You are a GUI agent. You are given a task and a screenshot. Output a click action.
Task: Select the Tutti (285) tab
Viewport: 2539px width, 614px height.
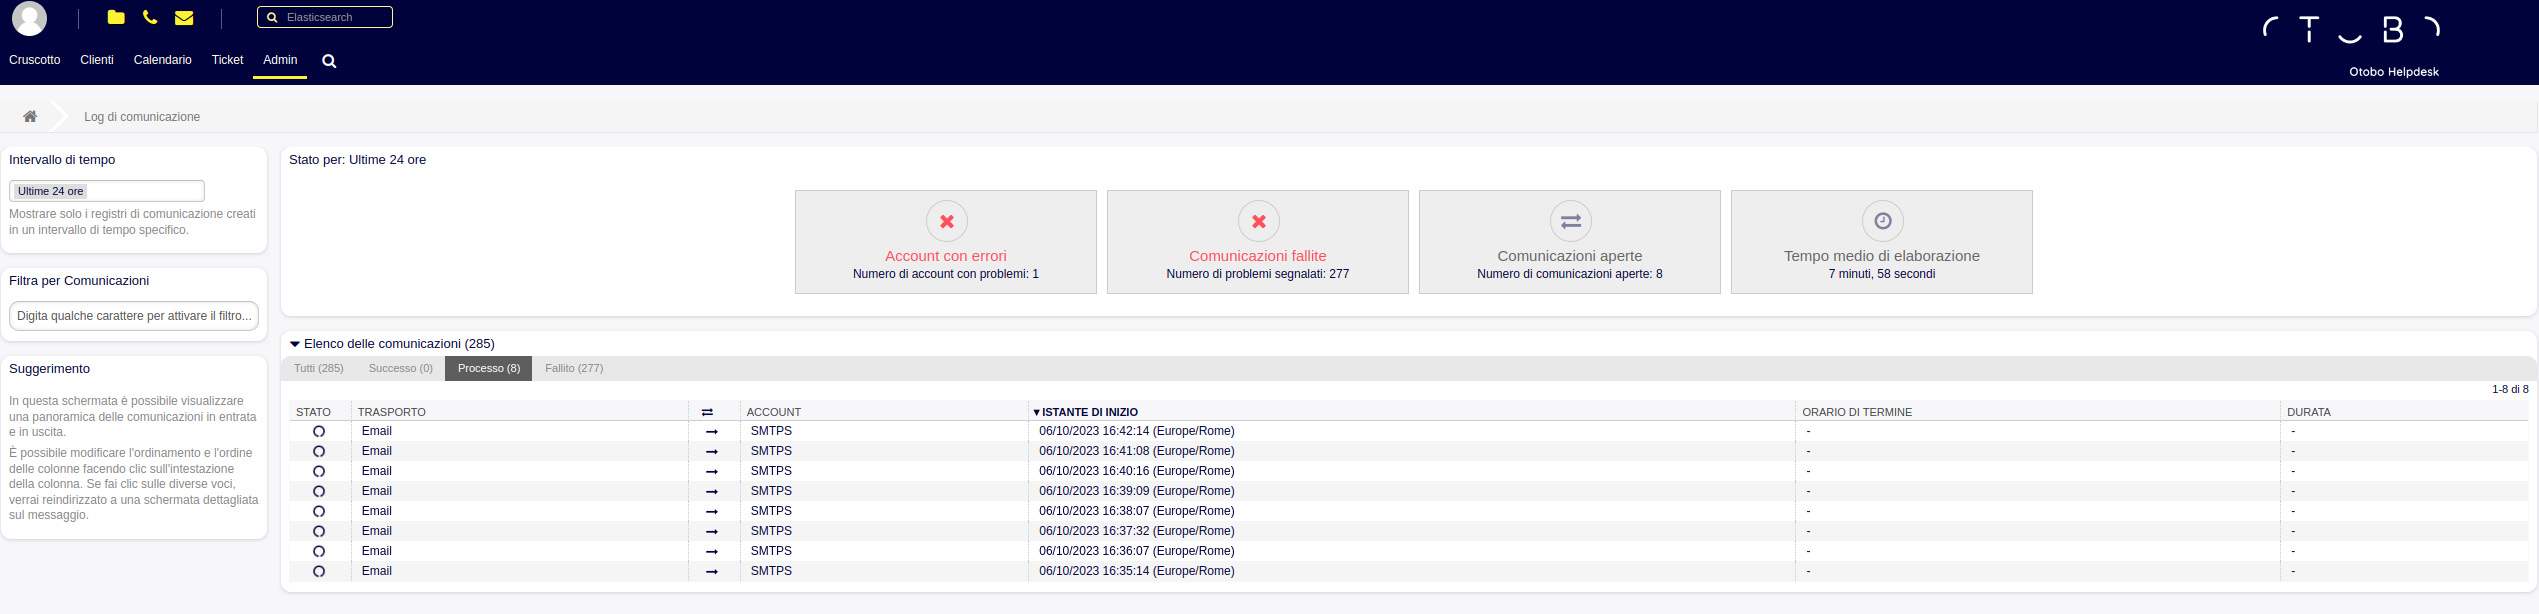coord(318,368)
